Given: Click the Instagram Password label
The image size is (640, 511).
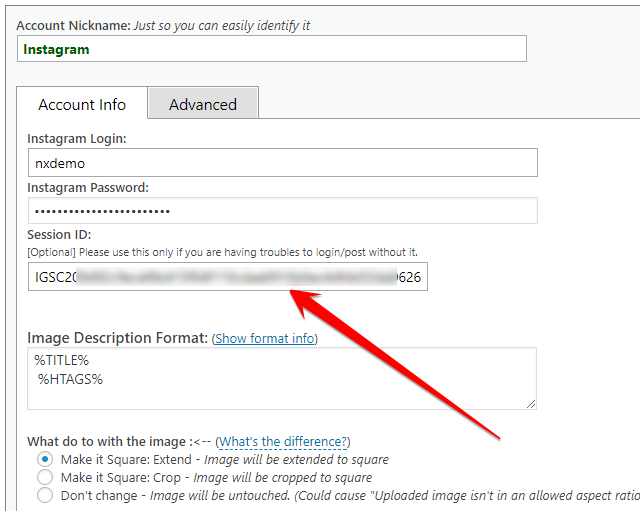Looking at the screenshot, I should point(88,188).
